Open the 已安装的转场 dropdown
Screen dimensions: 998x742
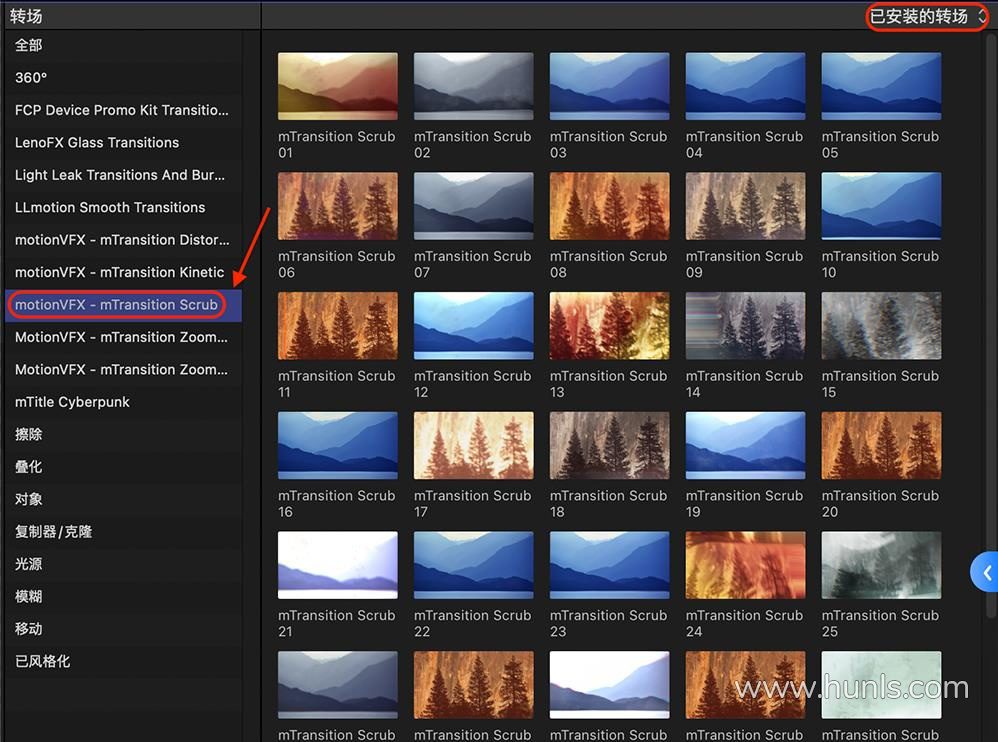point(928,17)
